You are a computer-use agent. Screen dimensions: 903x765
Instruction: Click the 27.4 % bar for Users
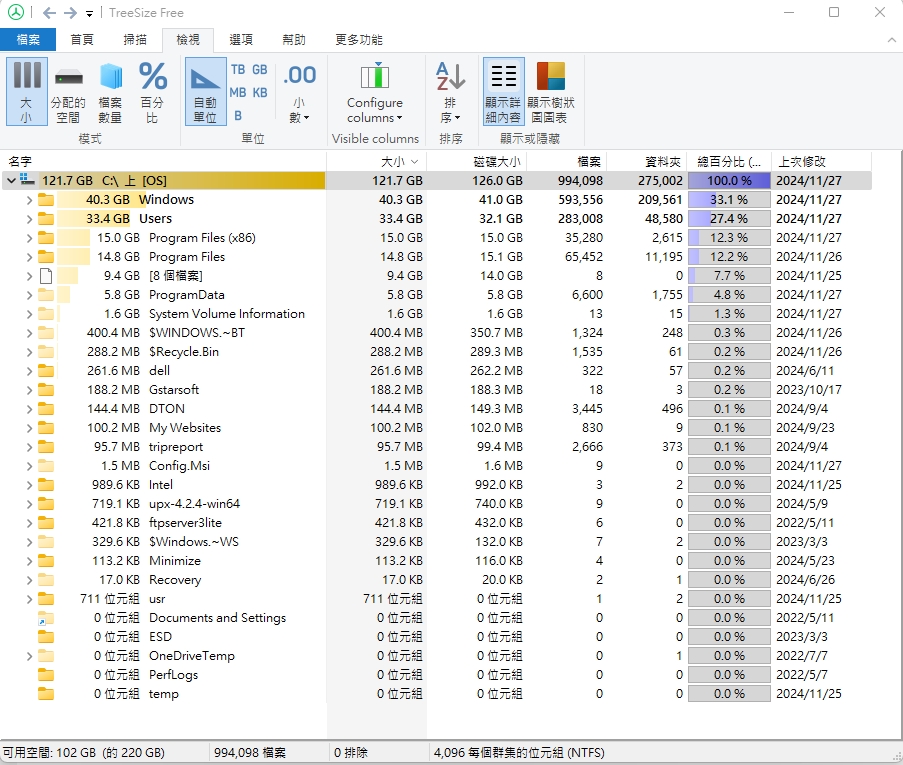(729, 219)
